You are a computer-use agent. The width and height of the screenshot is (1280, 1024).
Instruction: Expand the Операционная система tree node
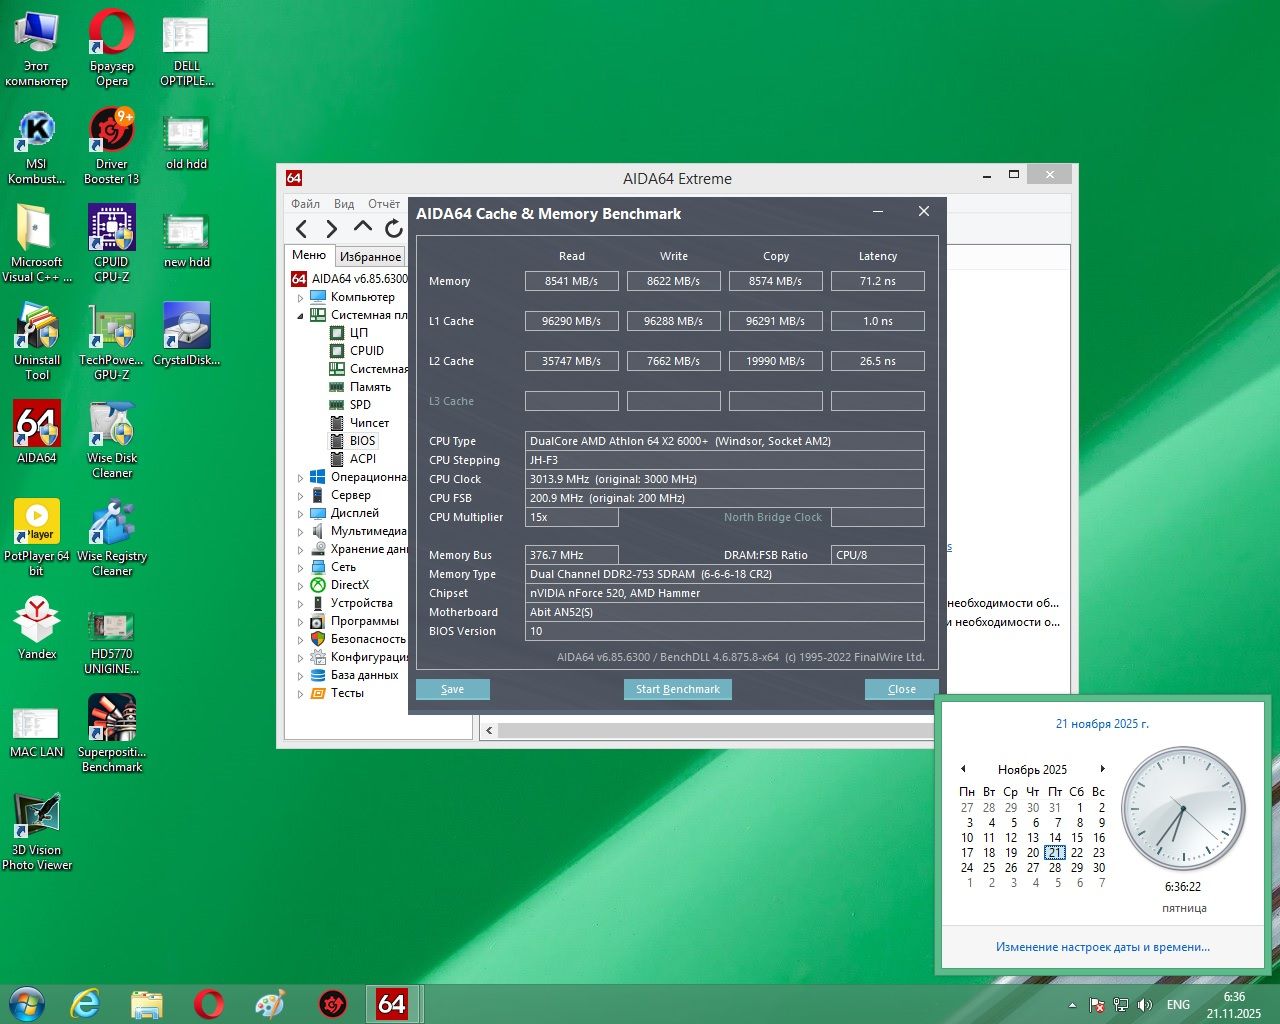[x=300, y=478]
